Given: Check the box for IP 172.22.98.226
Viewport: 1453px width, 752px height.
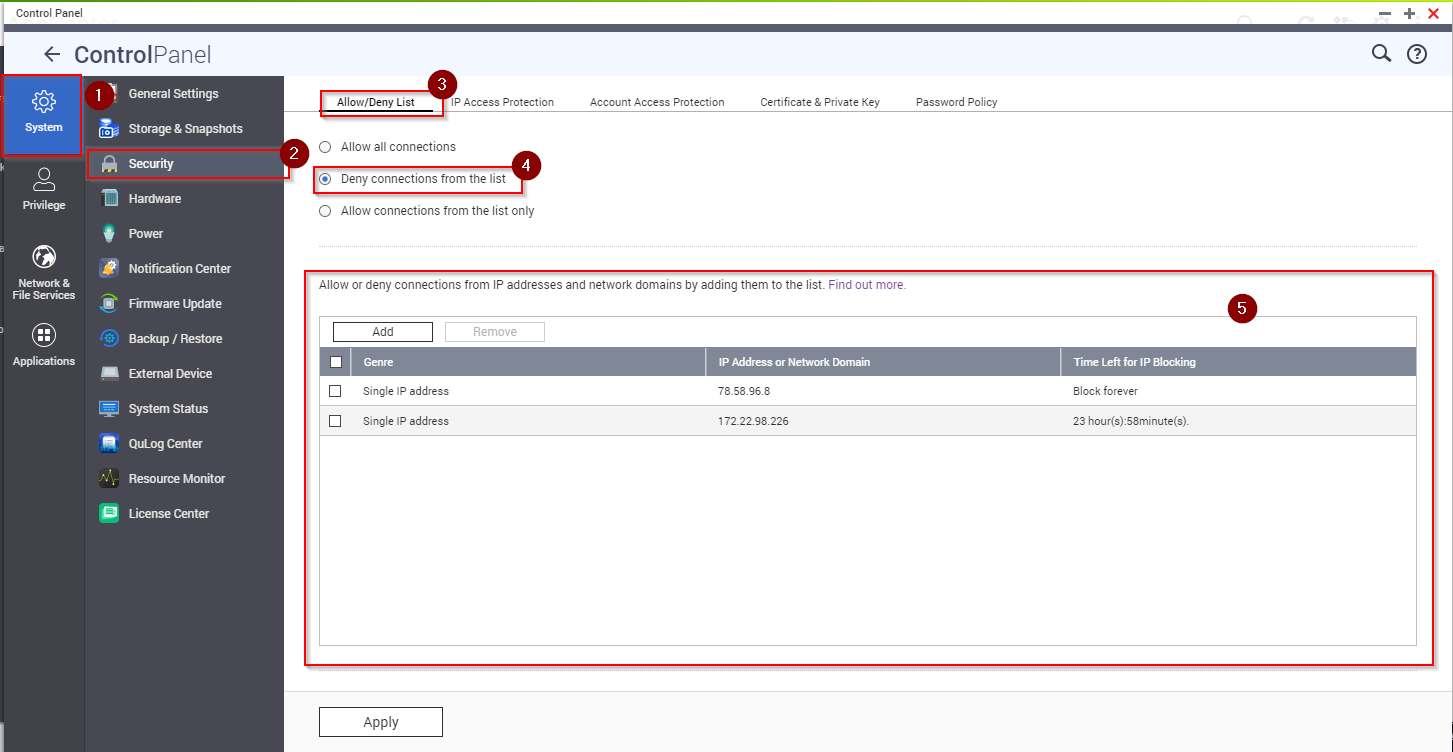Looking at the screenshot, I should click(x=335, y=421).
